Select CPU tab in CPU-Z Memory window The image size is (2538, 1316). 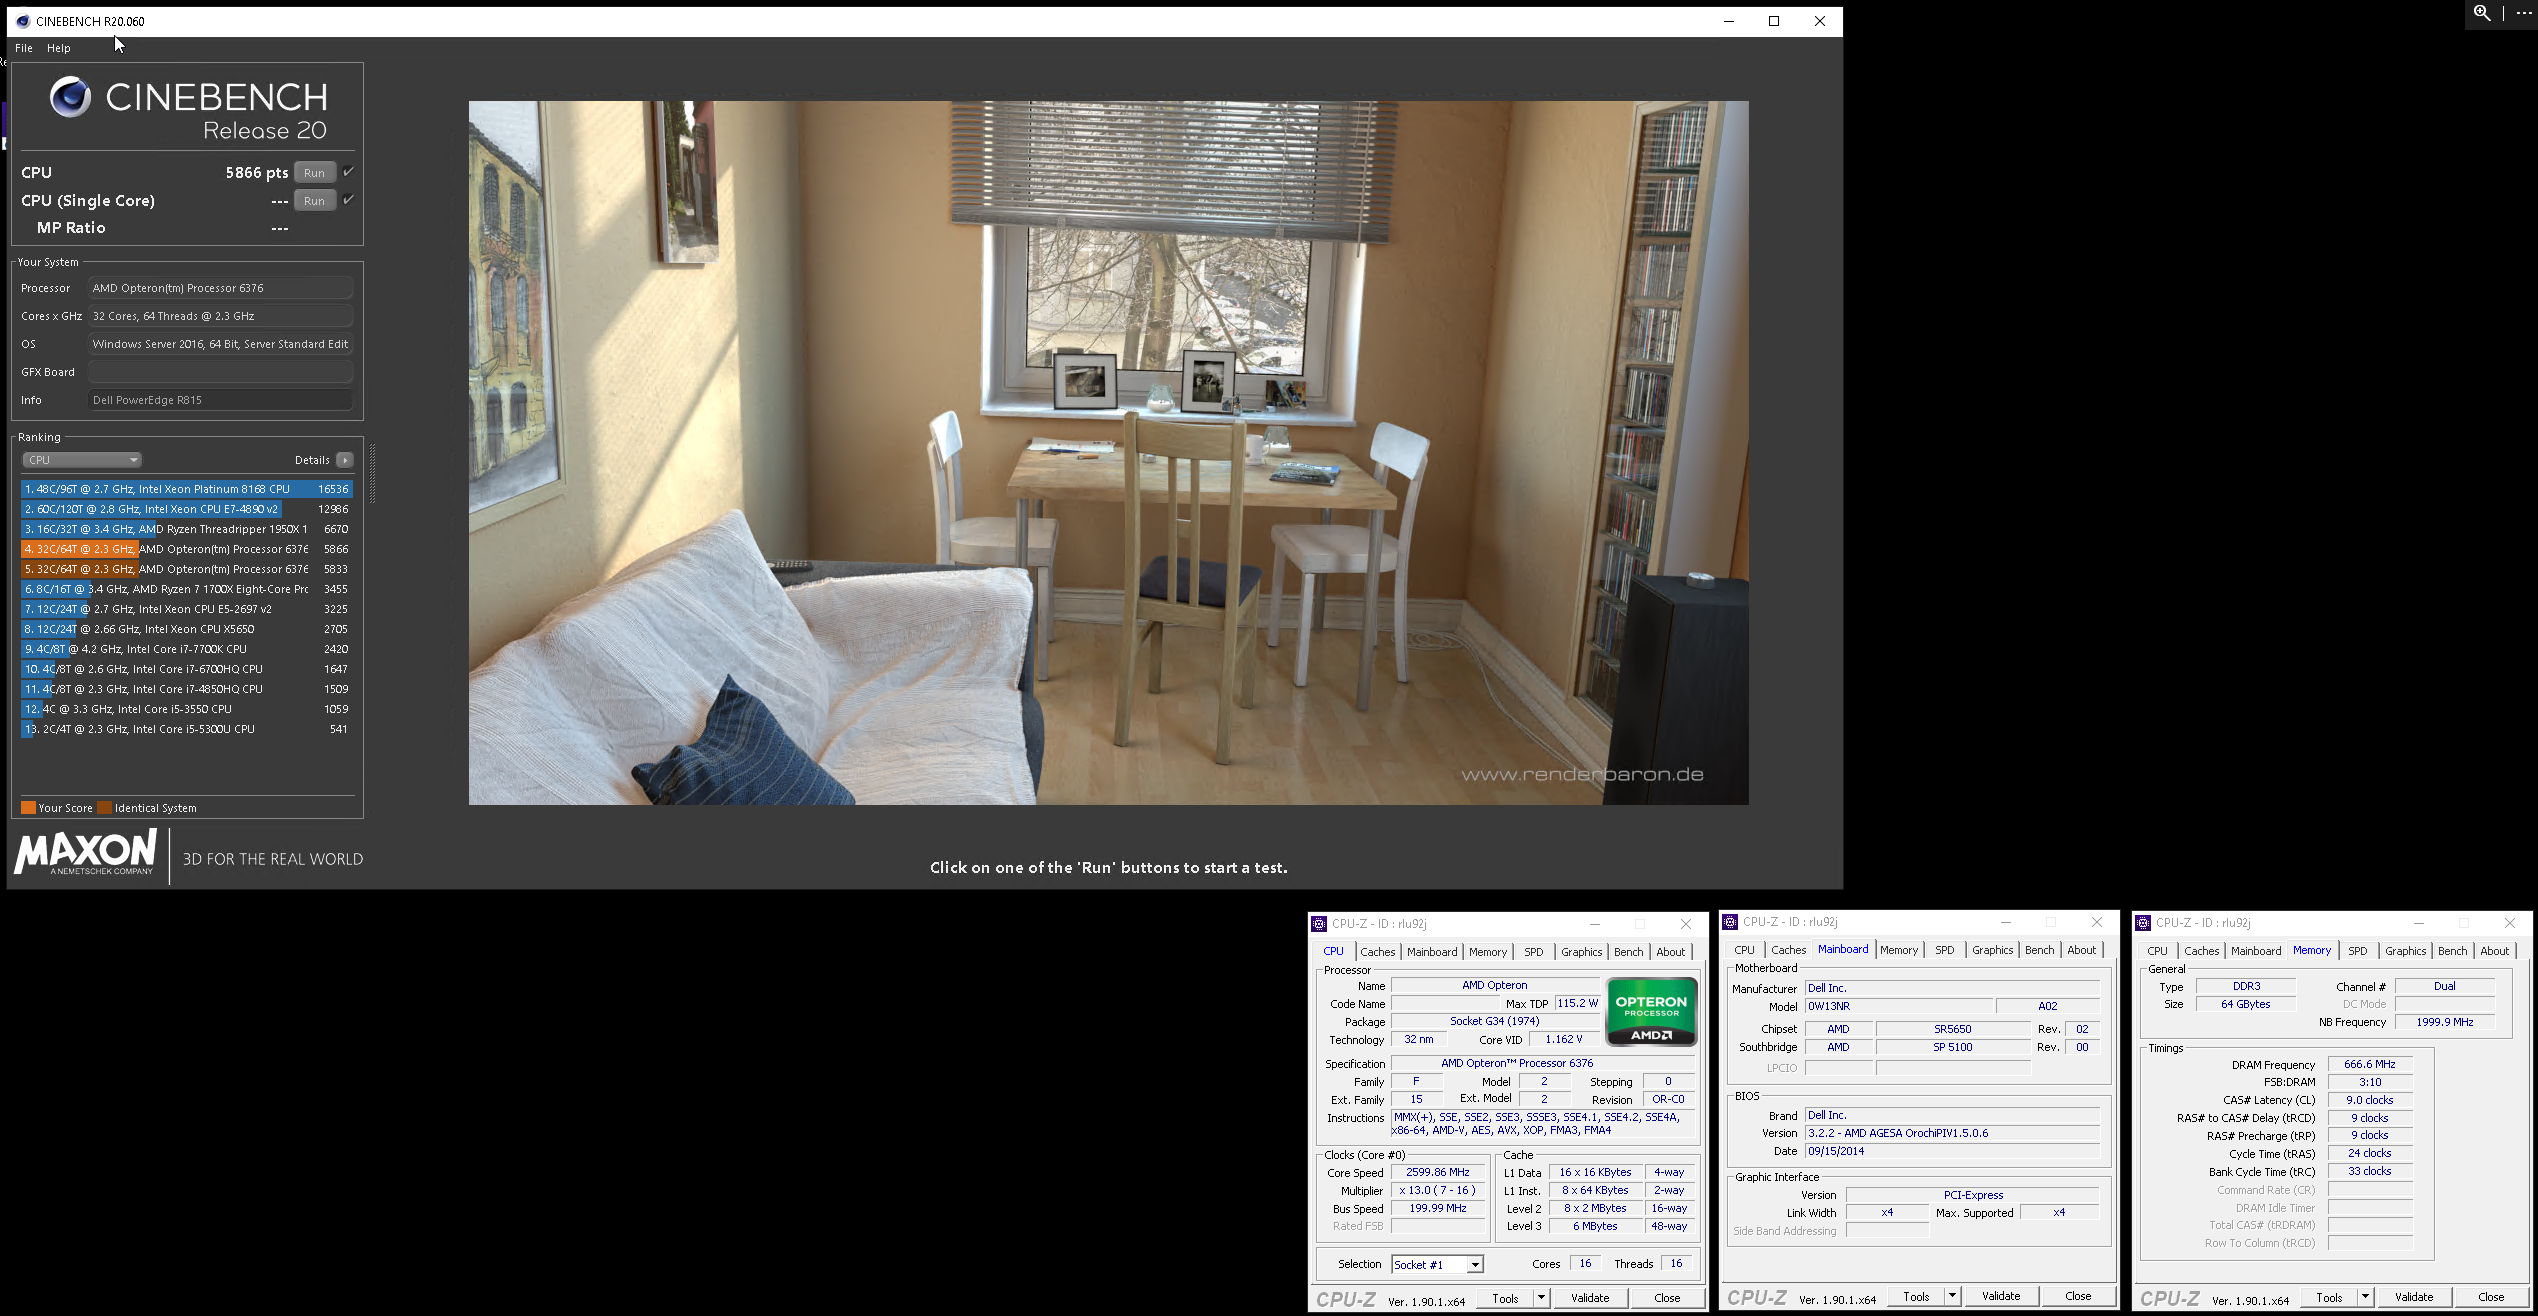[2157, 951]
